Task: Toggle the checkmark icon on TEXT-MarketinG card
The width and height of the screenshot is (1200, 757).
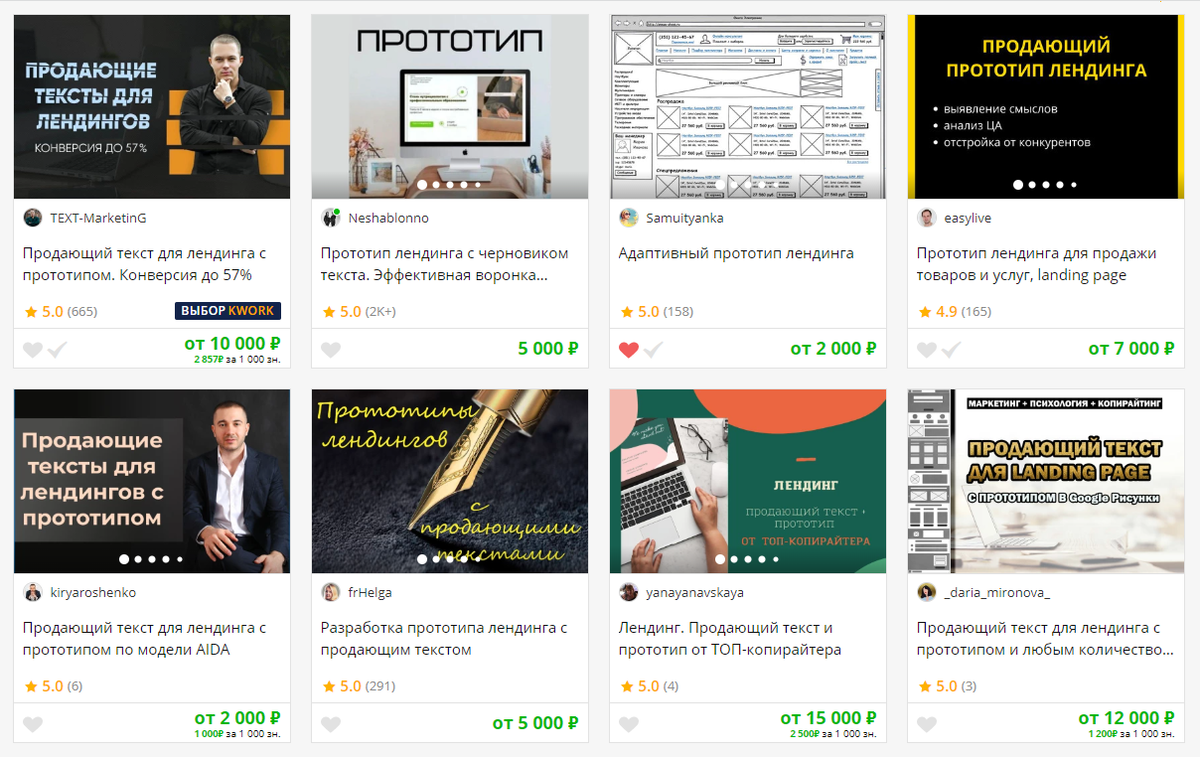Action: [57, 350]
